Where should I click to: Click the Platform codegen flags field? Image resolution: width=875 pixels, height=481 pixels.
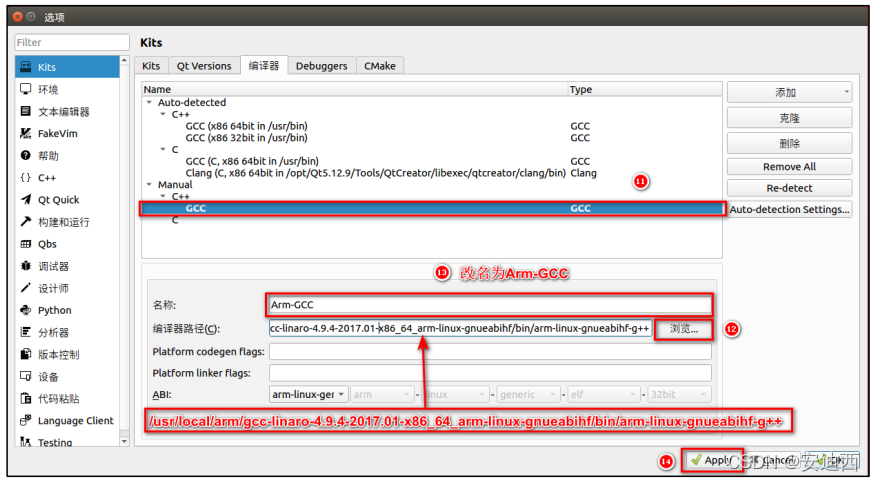click(x=490, y=352)
